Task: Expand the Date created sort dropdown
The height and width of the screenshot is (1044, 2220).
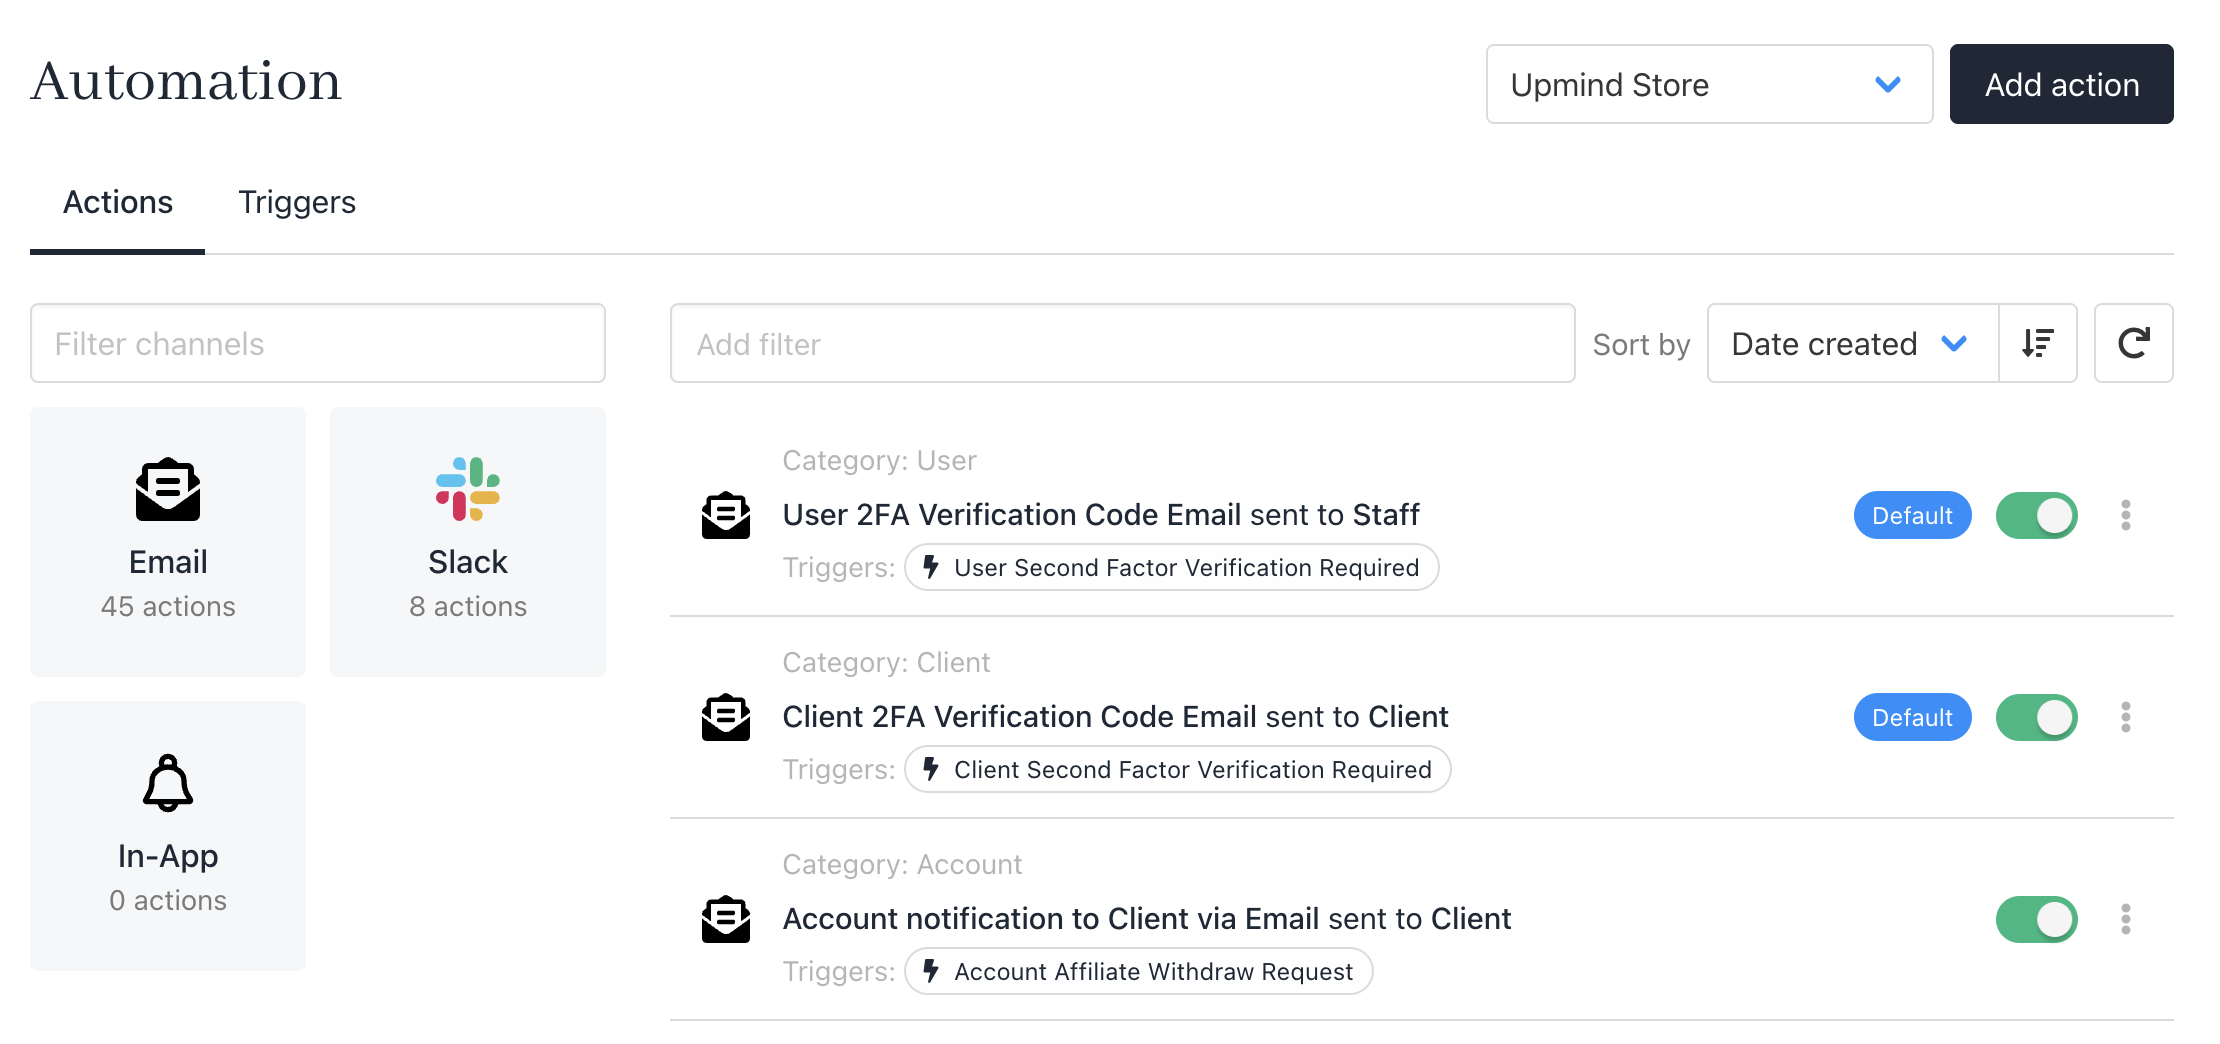Action: point(1852,343)
